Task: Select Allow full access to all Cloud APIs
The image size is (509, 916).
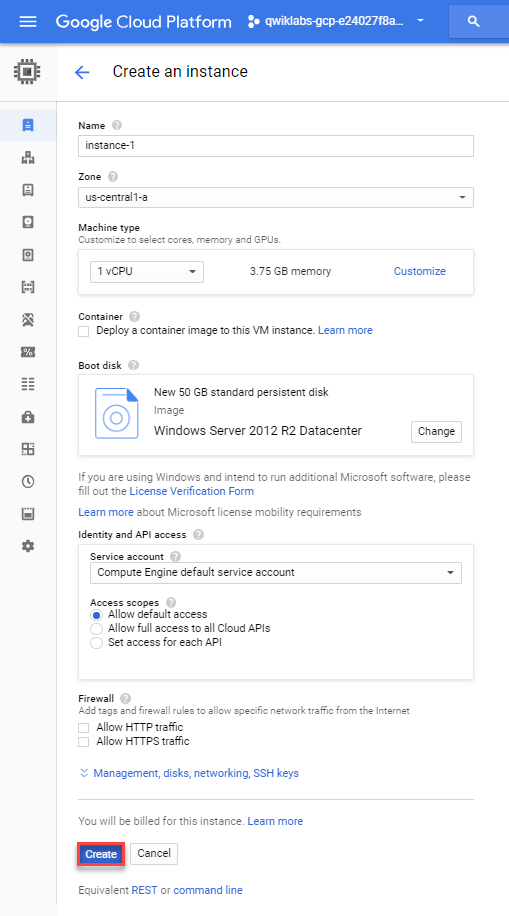Action: tap(96, 629)
